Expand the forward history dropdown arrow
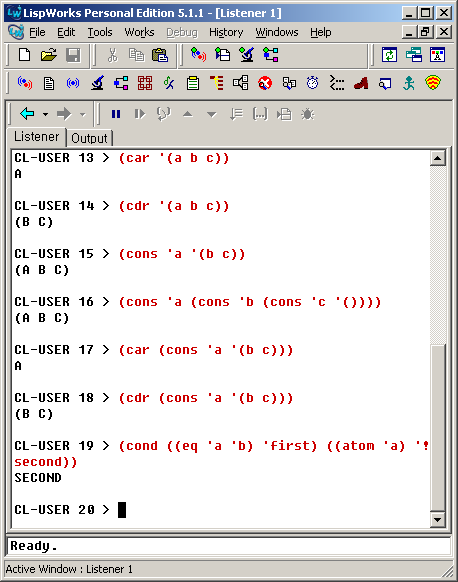458x582 pixels. pyautogui.click(x=82, y=114)
